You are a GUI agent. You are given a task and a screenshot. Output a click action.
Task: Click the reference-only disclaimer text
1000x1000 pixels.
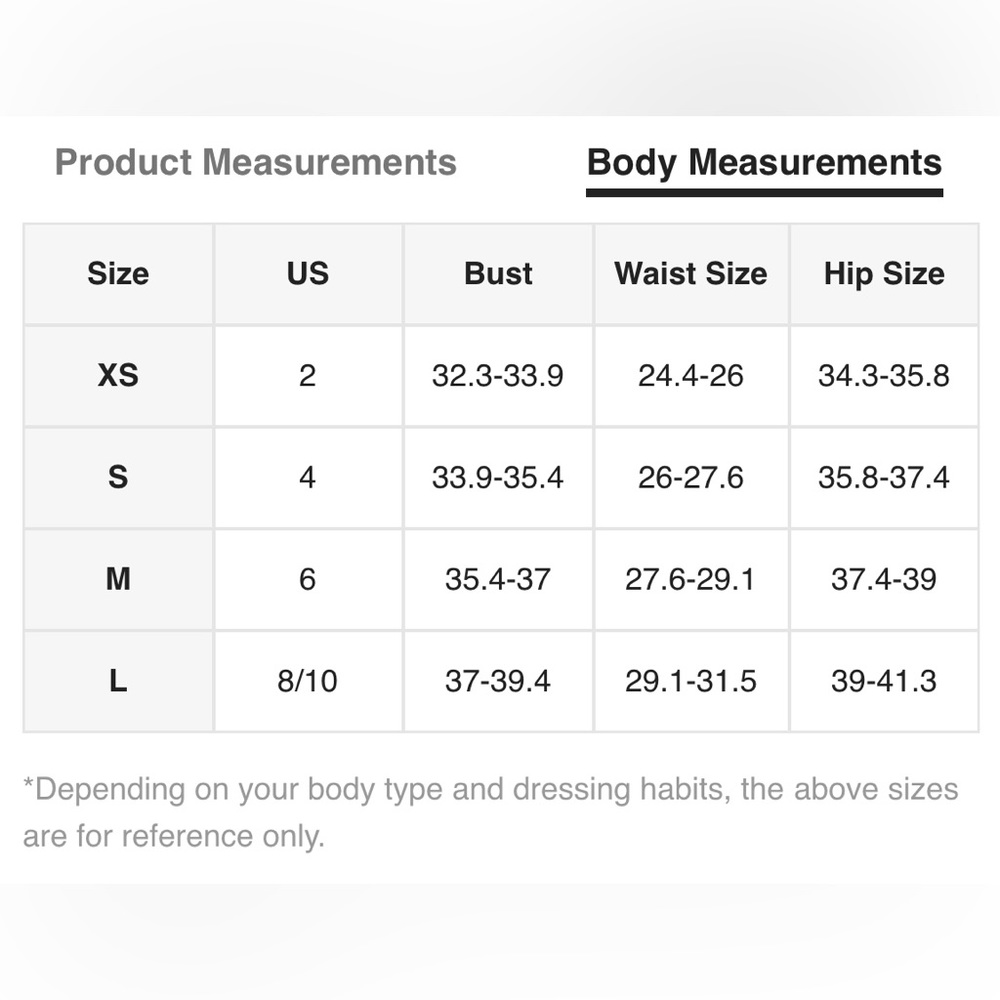490,812
